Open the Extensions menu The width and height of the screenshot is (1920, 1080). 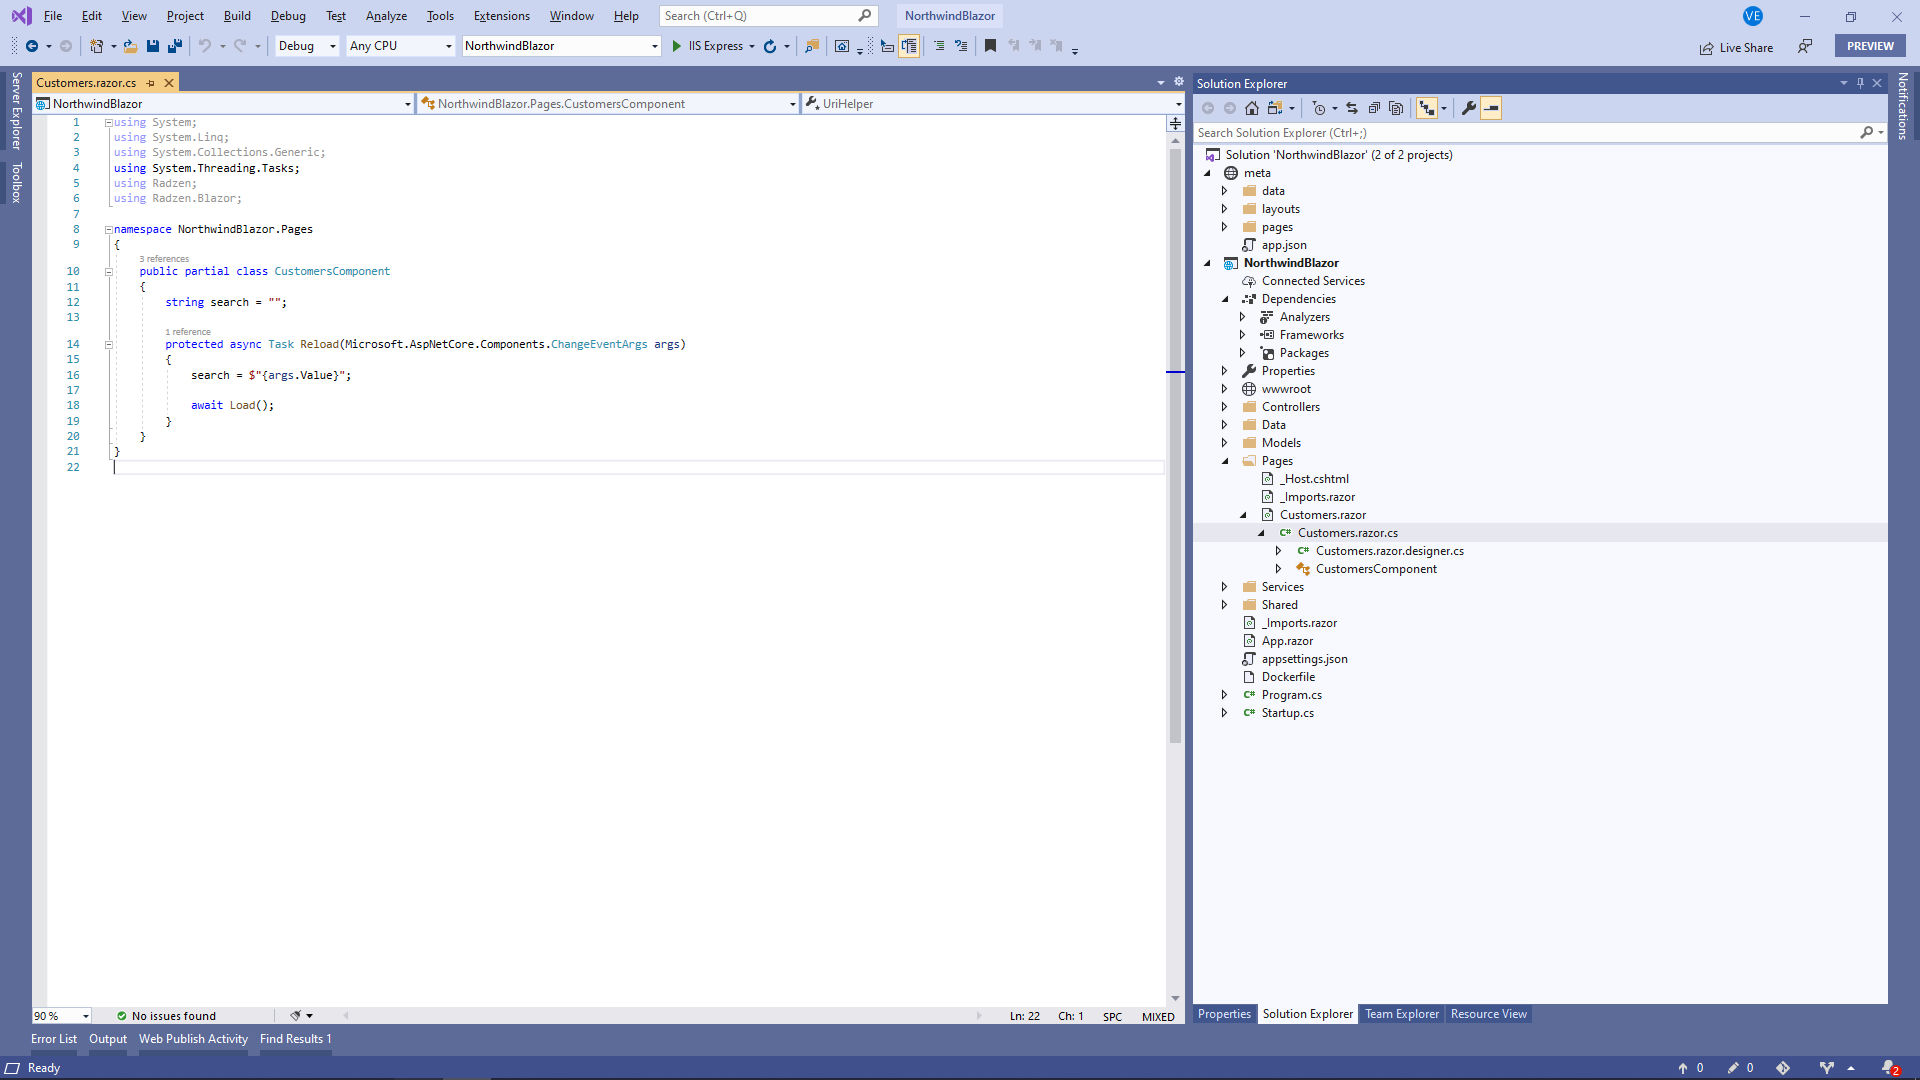click(501, 16)
